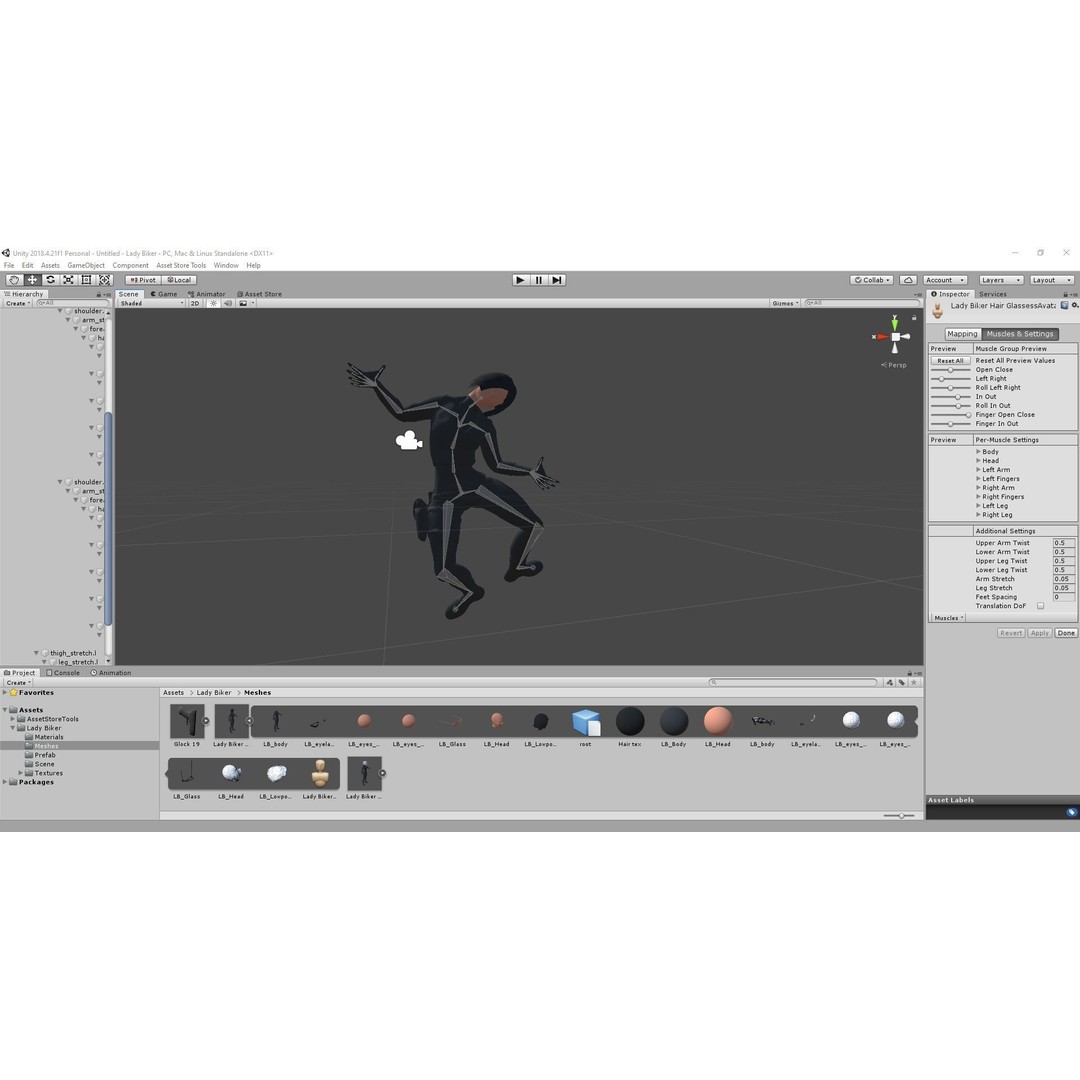Click the Step forward button
1080x1080 pixels.
click(557, 280)
